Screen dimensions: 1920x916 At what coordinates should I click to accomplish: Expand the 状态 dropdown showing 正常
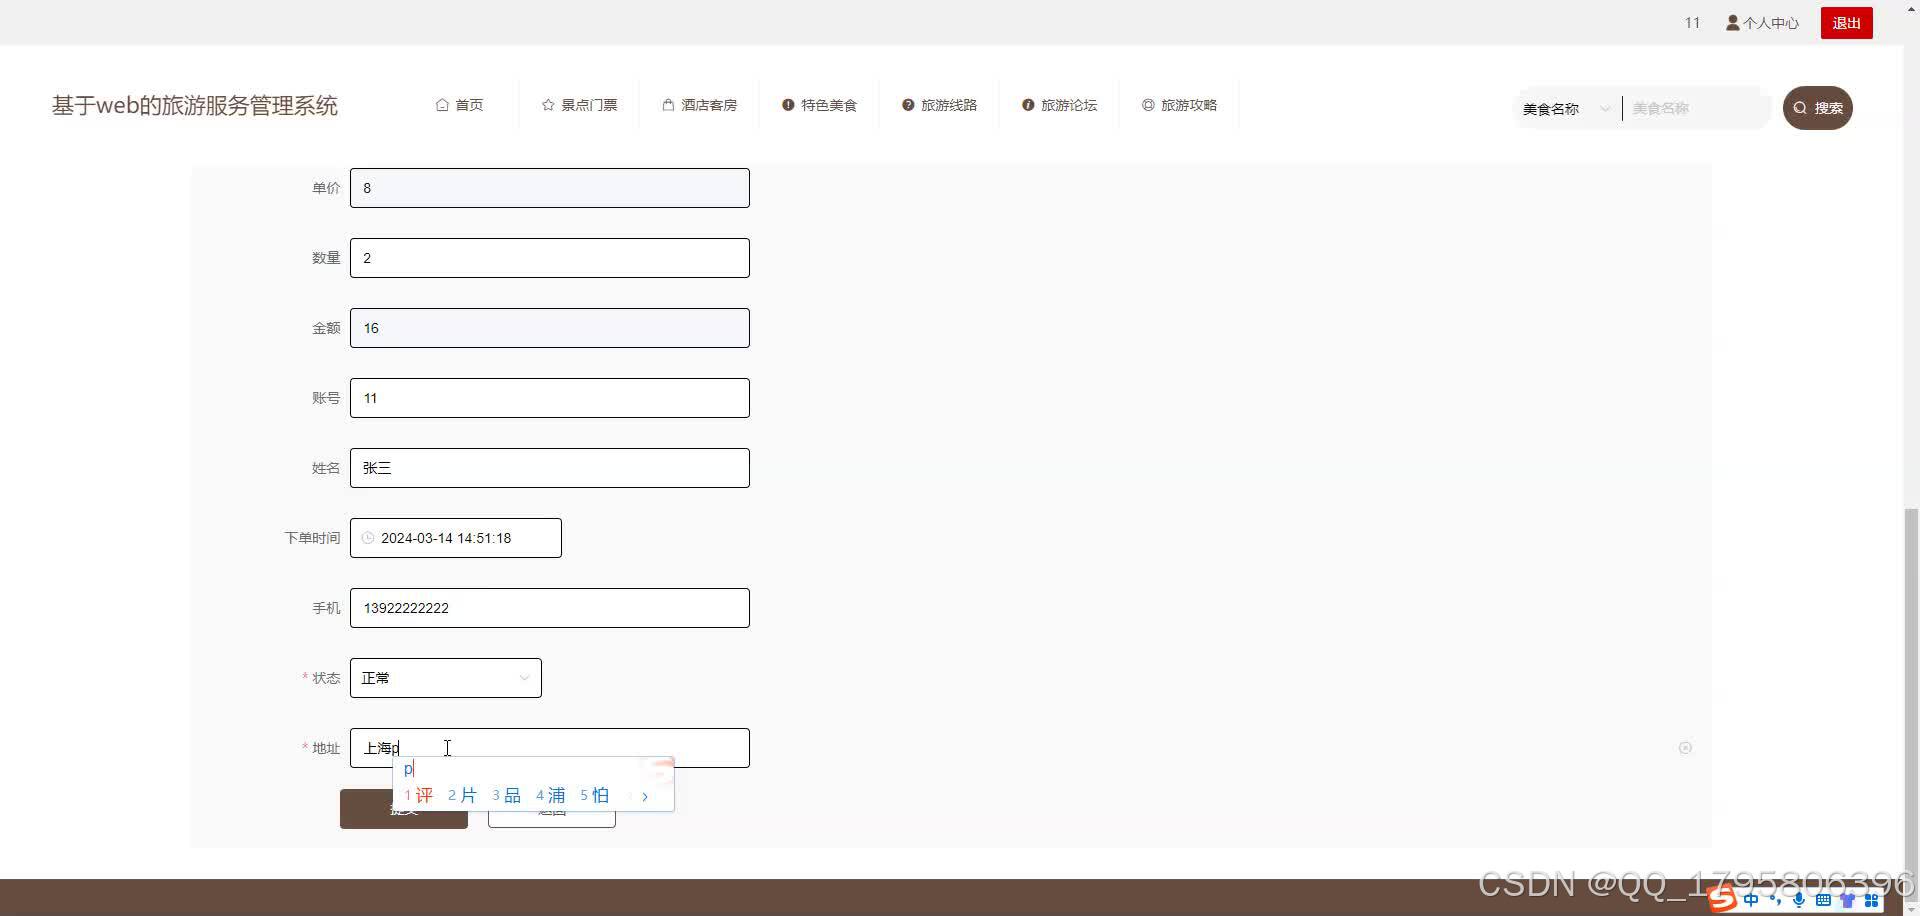coord(445,678)
